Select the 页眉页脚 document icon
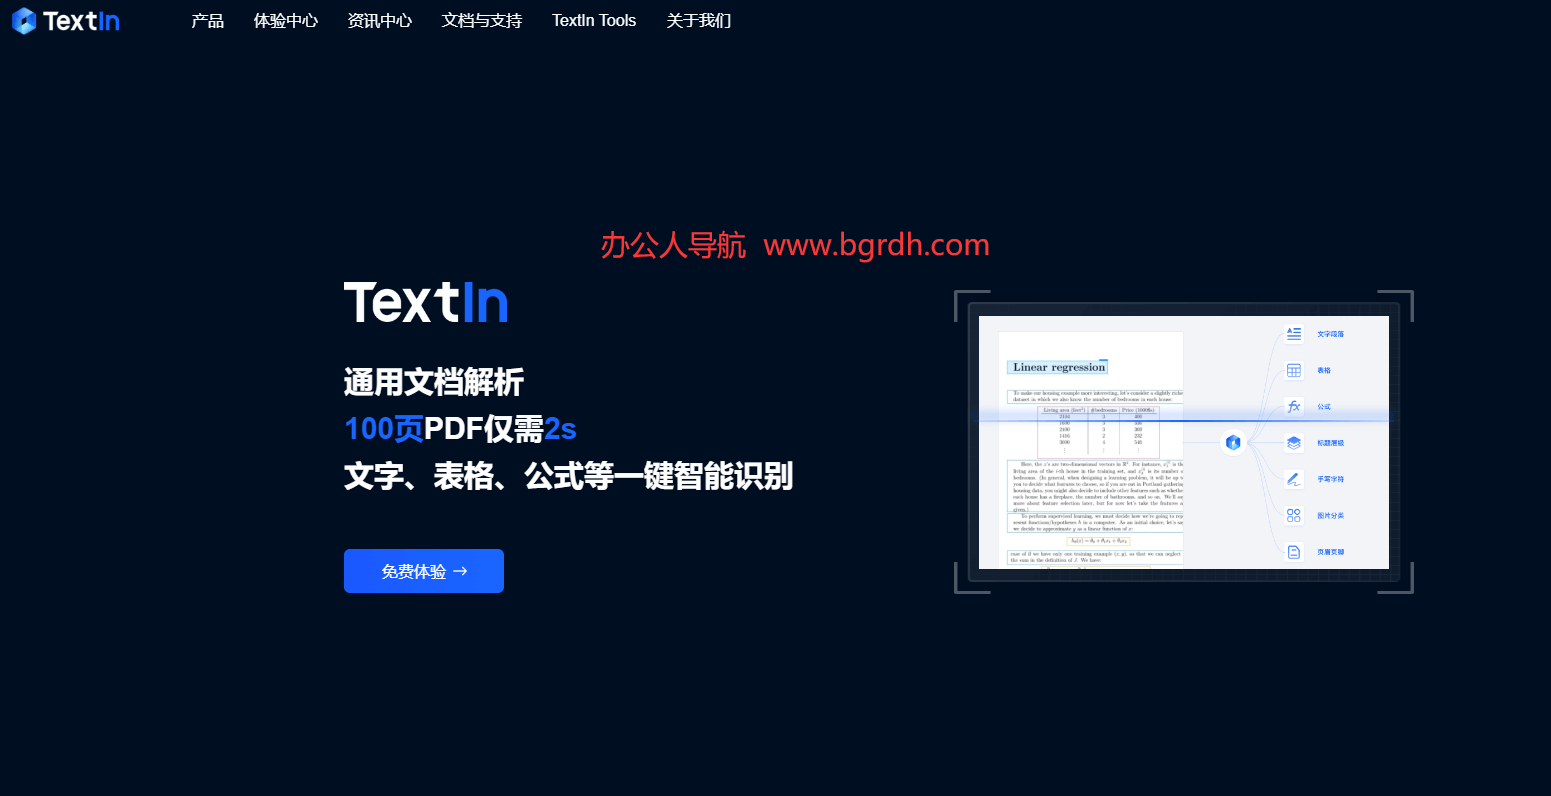1551x796 pixels. (1293, 551)
